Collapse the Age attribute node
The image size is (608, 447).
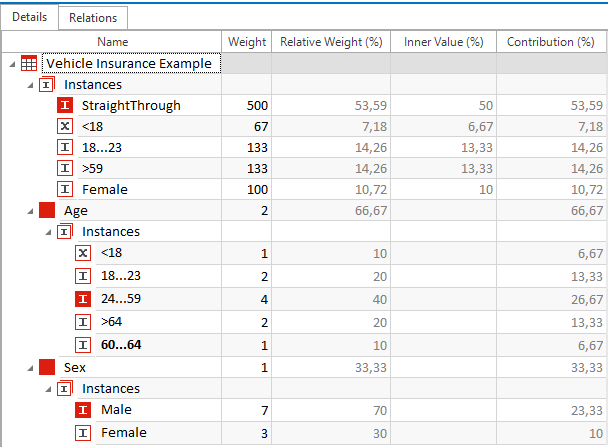28,210
